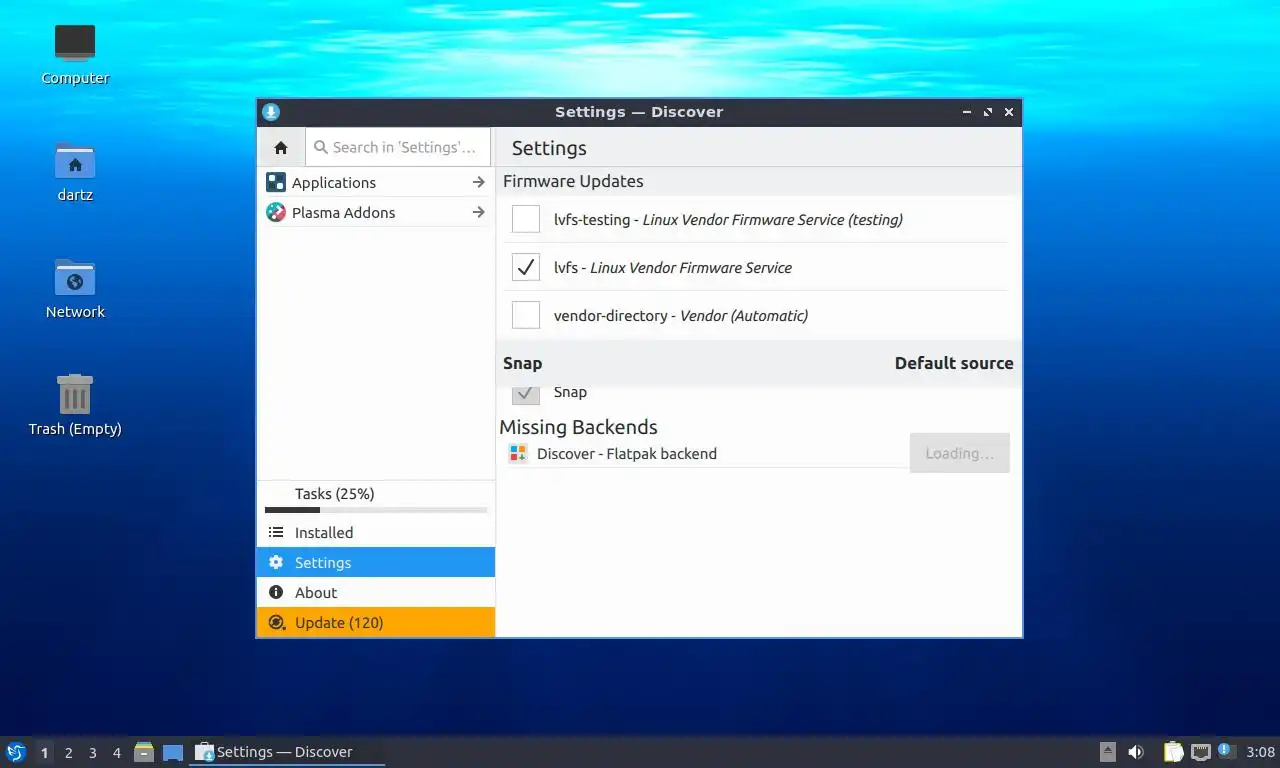Open the volume control tray icon
This screenshot has width=1280, height=768.
pos(1136,752)
